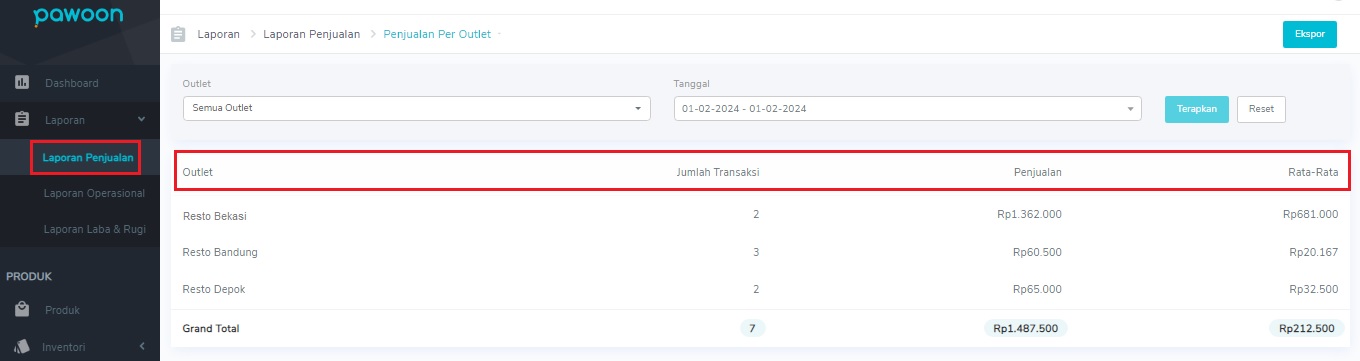The height and width of the screenshot is (361, 1360).
Task: Click the Resto Bekasi row name
Action: click(215, 216)
